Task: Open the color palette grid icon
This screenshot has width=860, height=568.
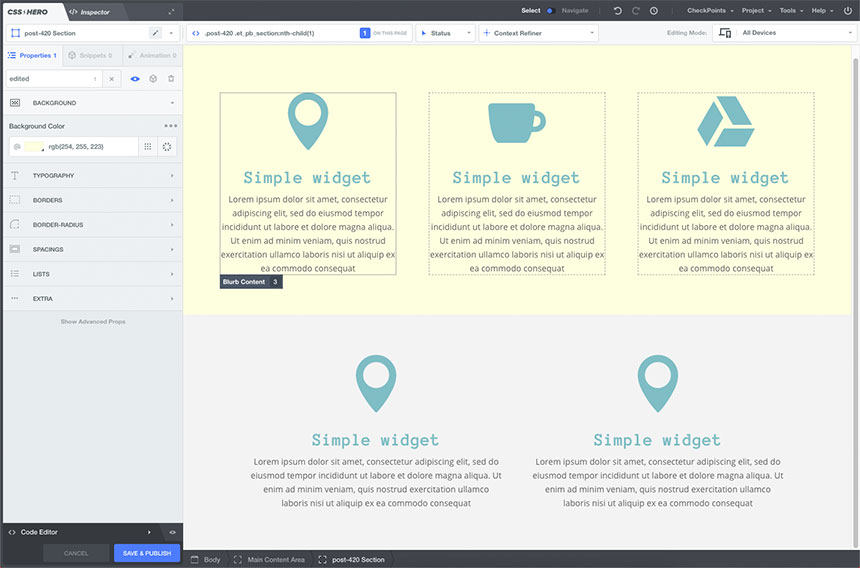Action: (x=148, y=146)
